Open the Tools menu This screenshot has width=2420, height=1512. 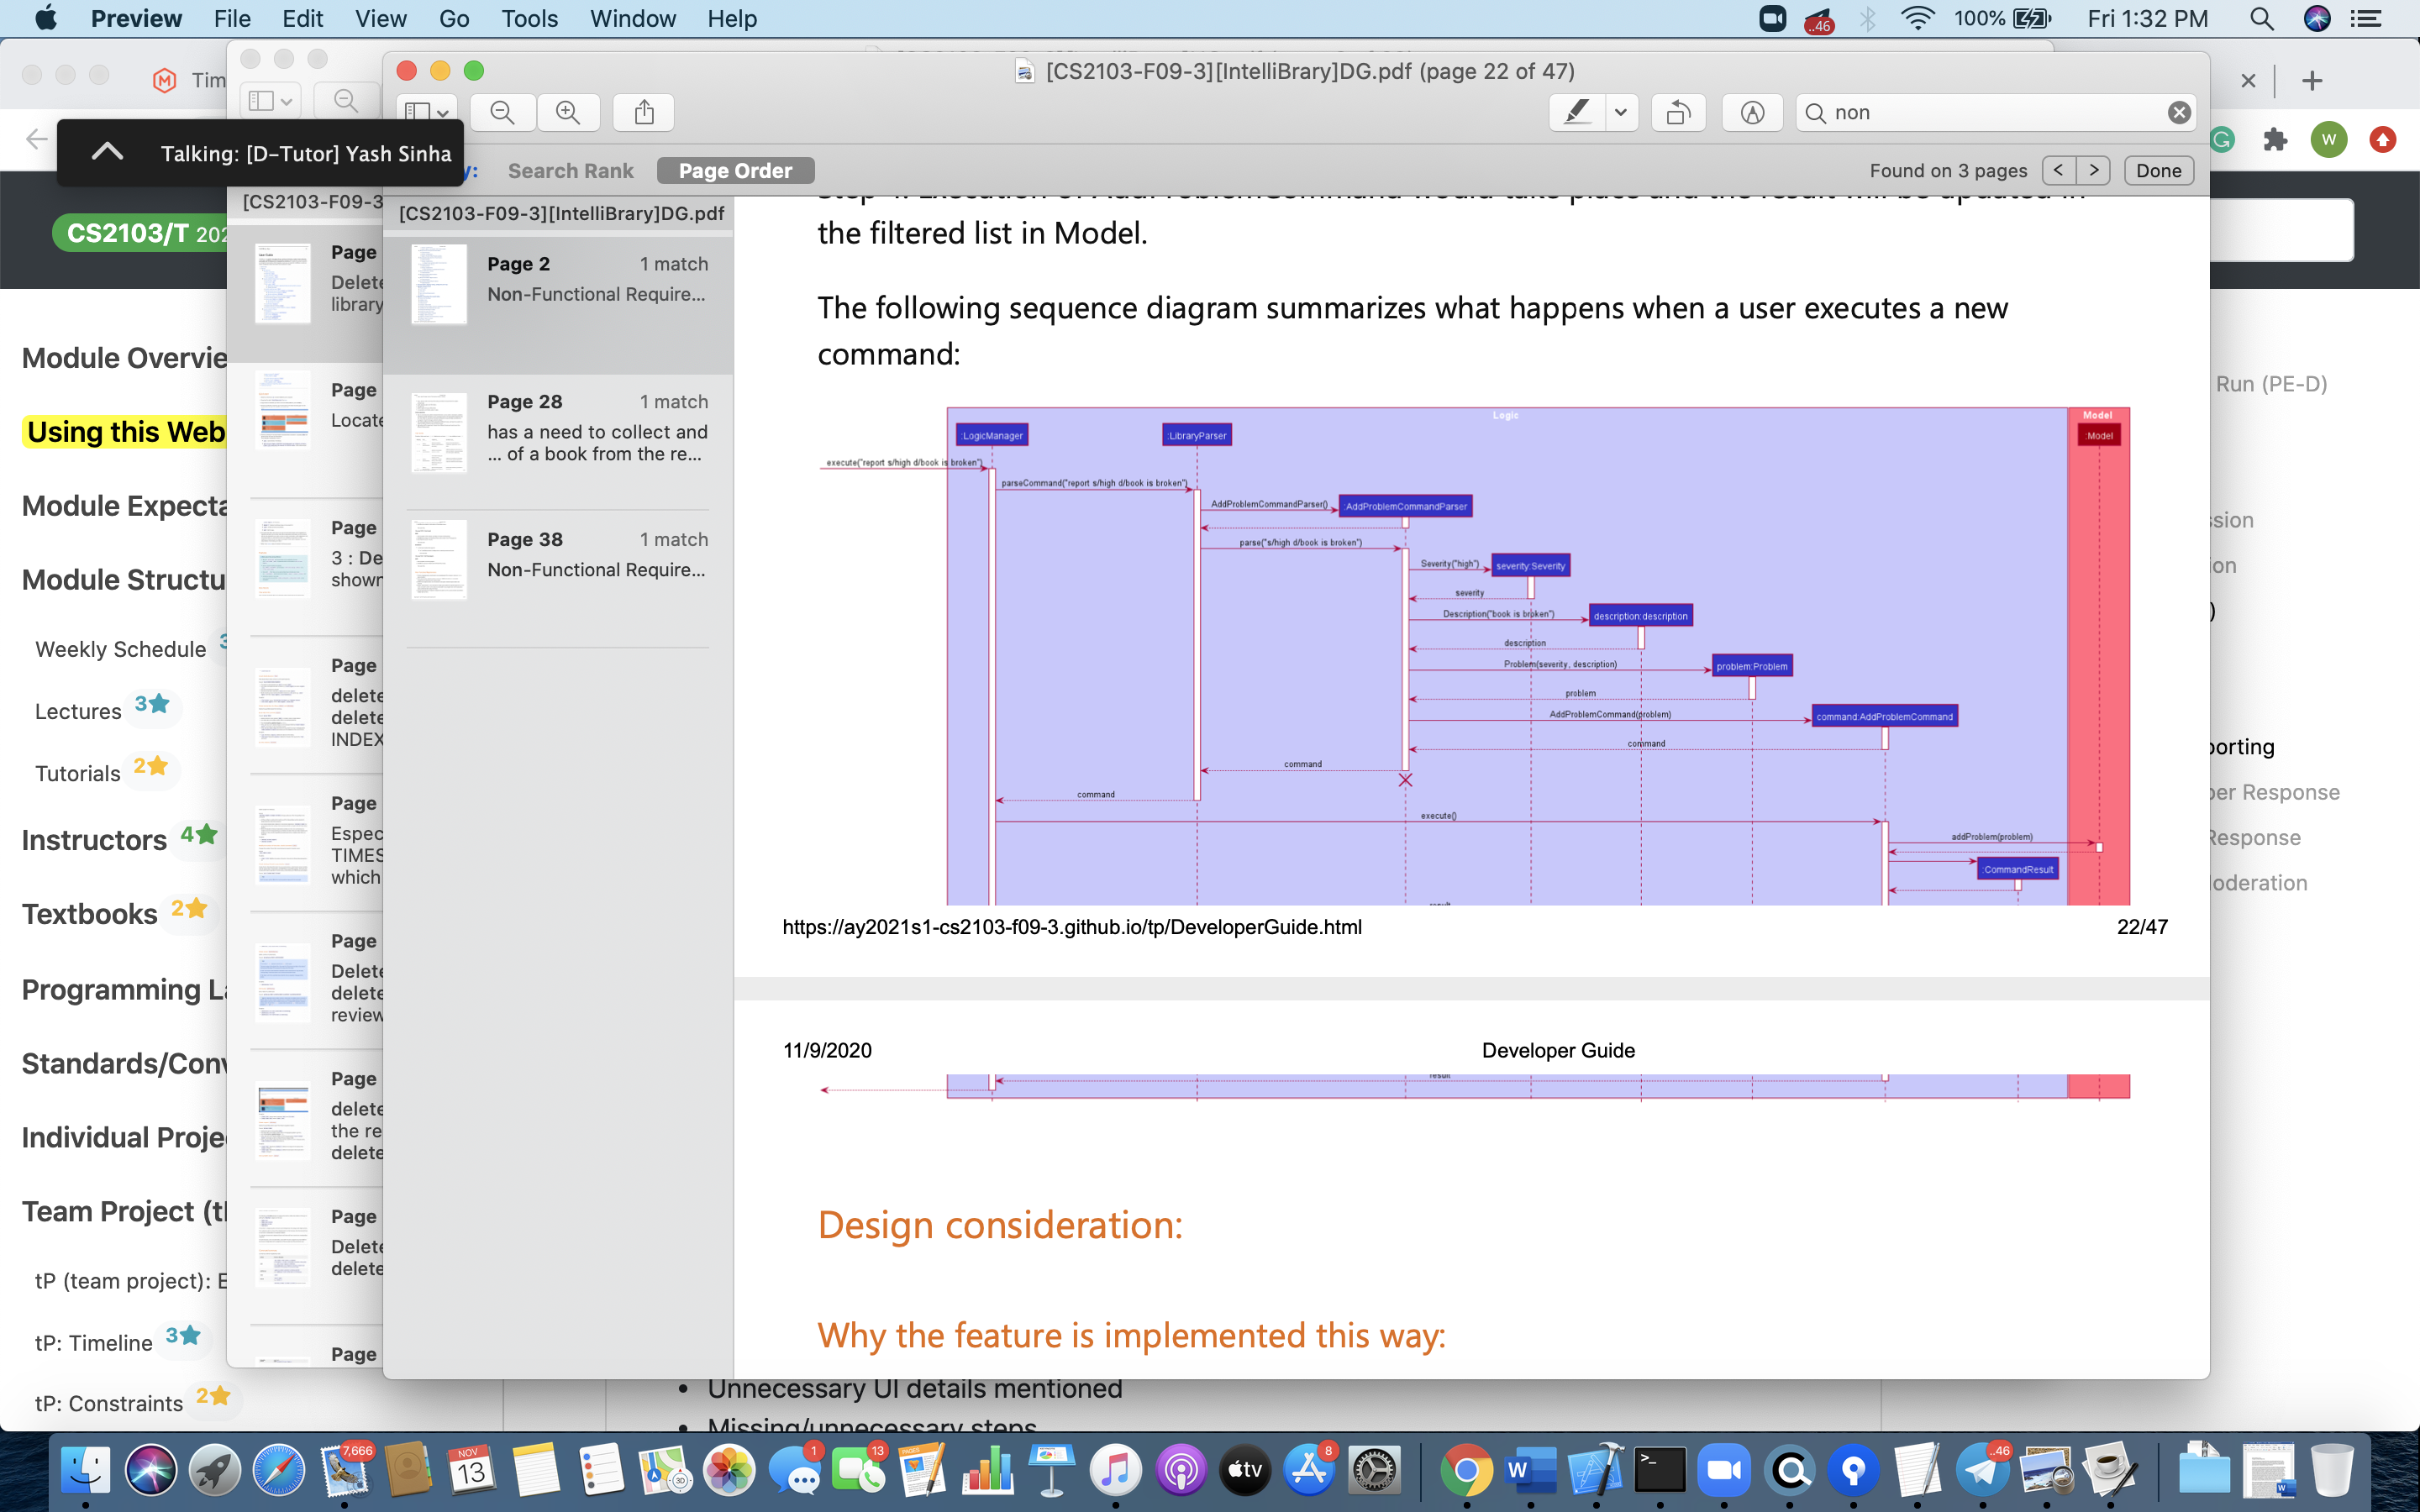click(529, 18)
